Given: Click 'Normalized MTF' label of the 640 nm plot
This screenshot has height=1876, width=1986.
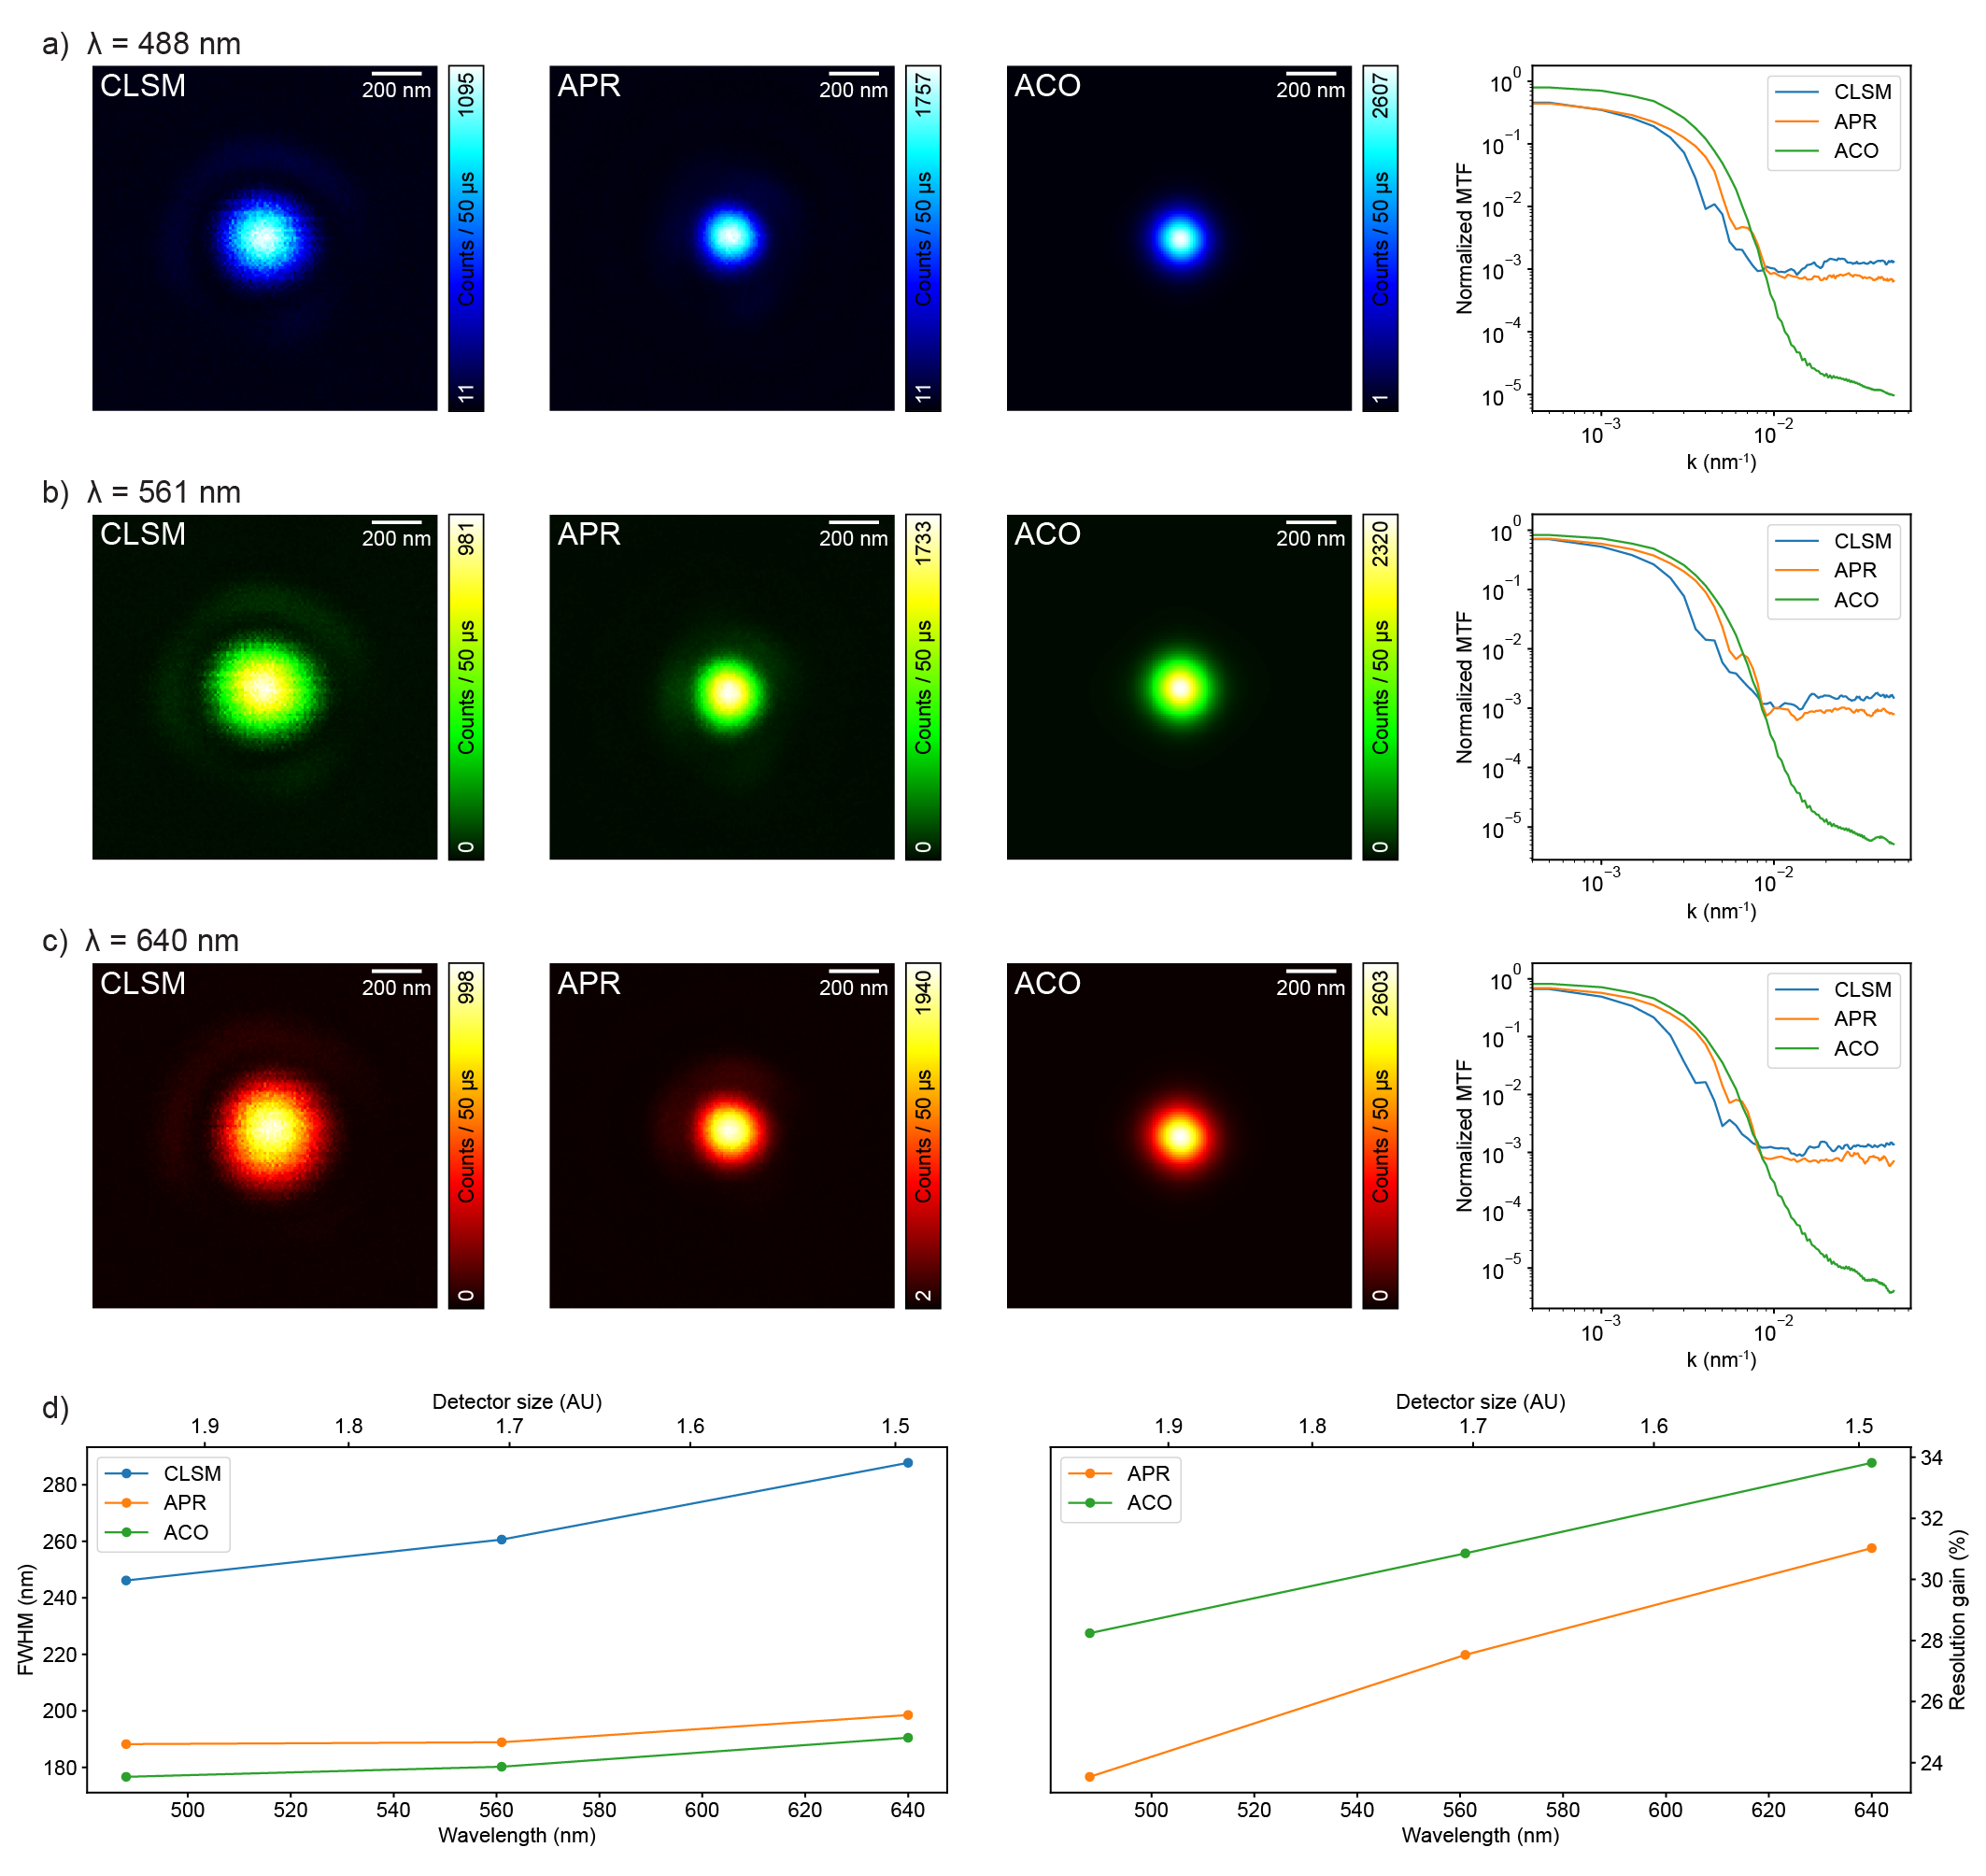Looking at the screenshot, I should [1464, 1135].
